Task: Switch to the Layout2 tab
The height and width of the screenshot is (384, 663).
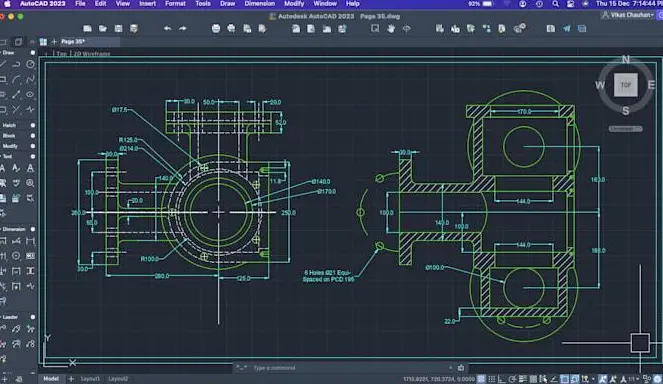Action: [118, 379]
